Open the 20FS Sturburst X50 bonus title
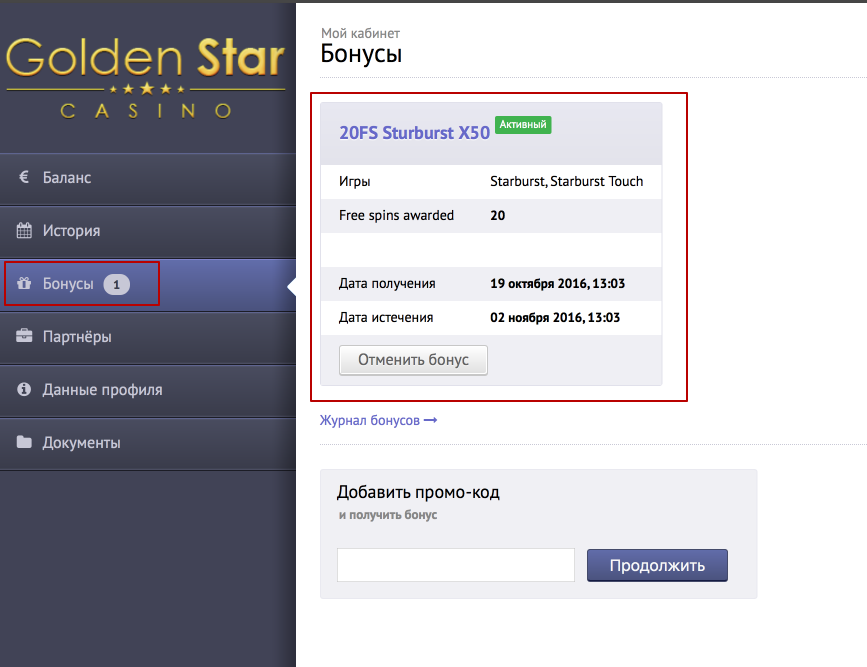This screenshot has height=667, width=867. pos(414,133)
